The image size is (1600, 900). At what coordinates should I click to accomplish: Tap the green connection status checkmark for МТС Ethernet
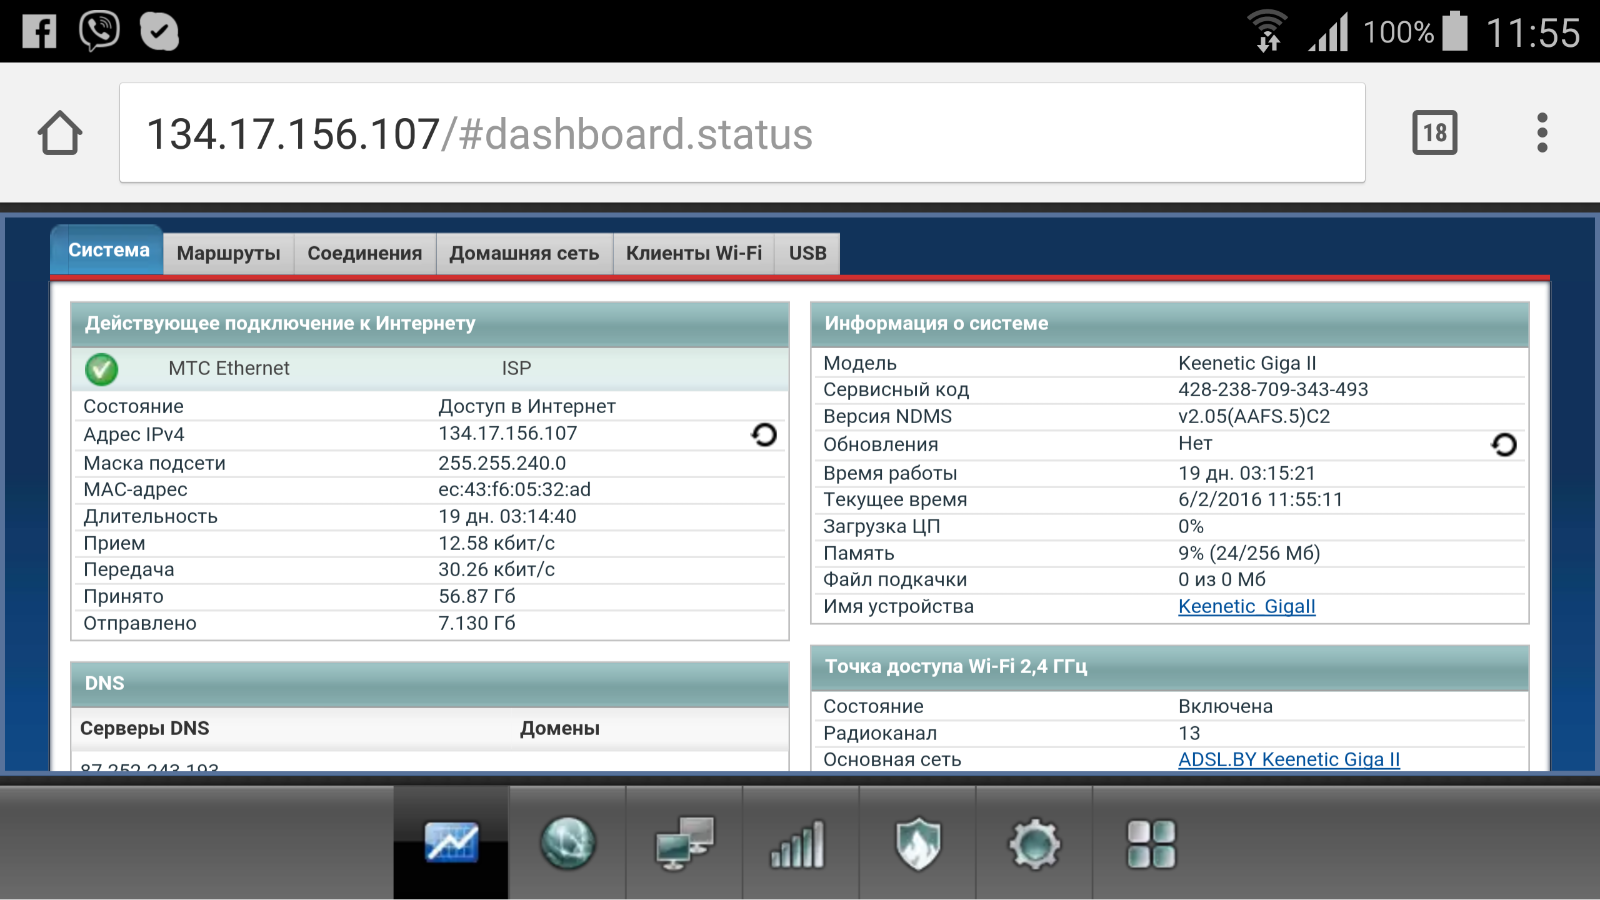(101, 369)
